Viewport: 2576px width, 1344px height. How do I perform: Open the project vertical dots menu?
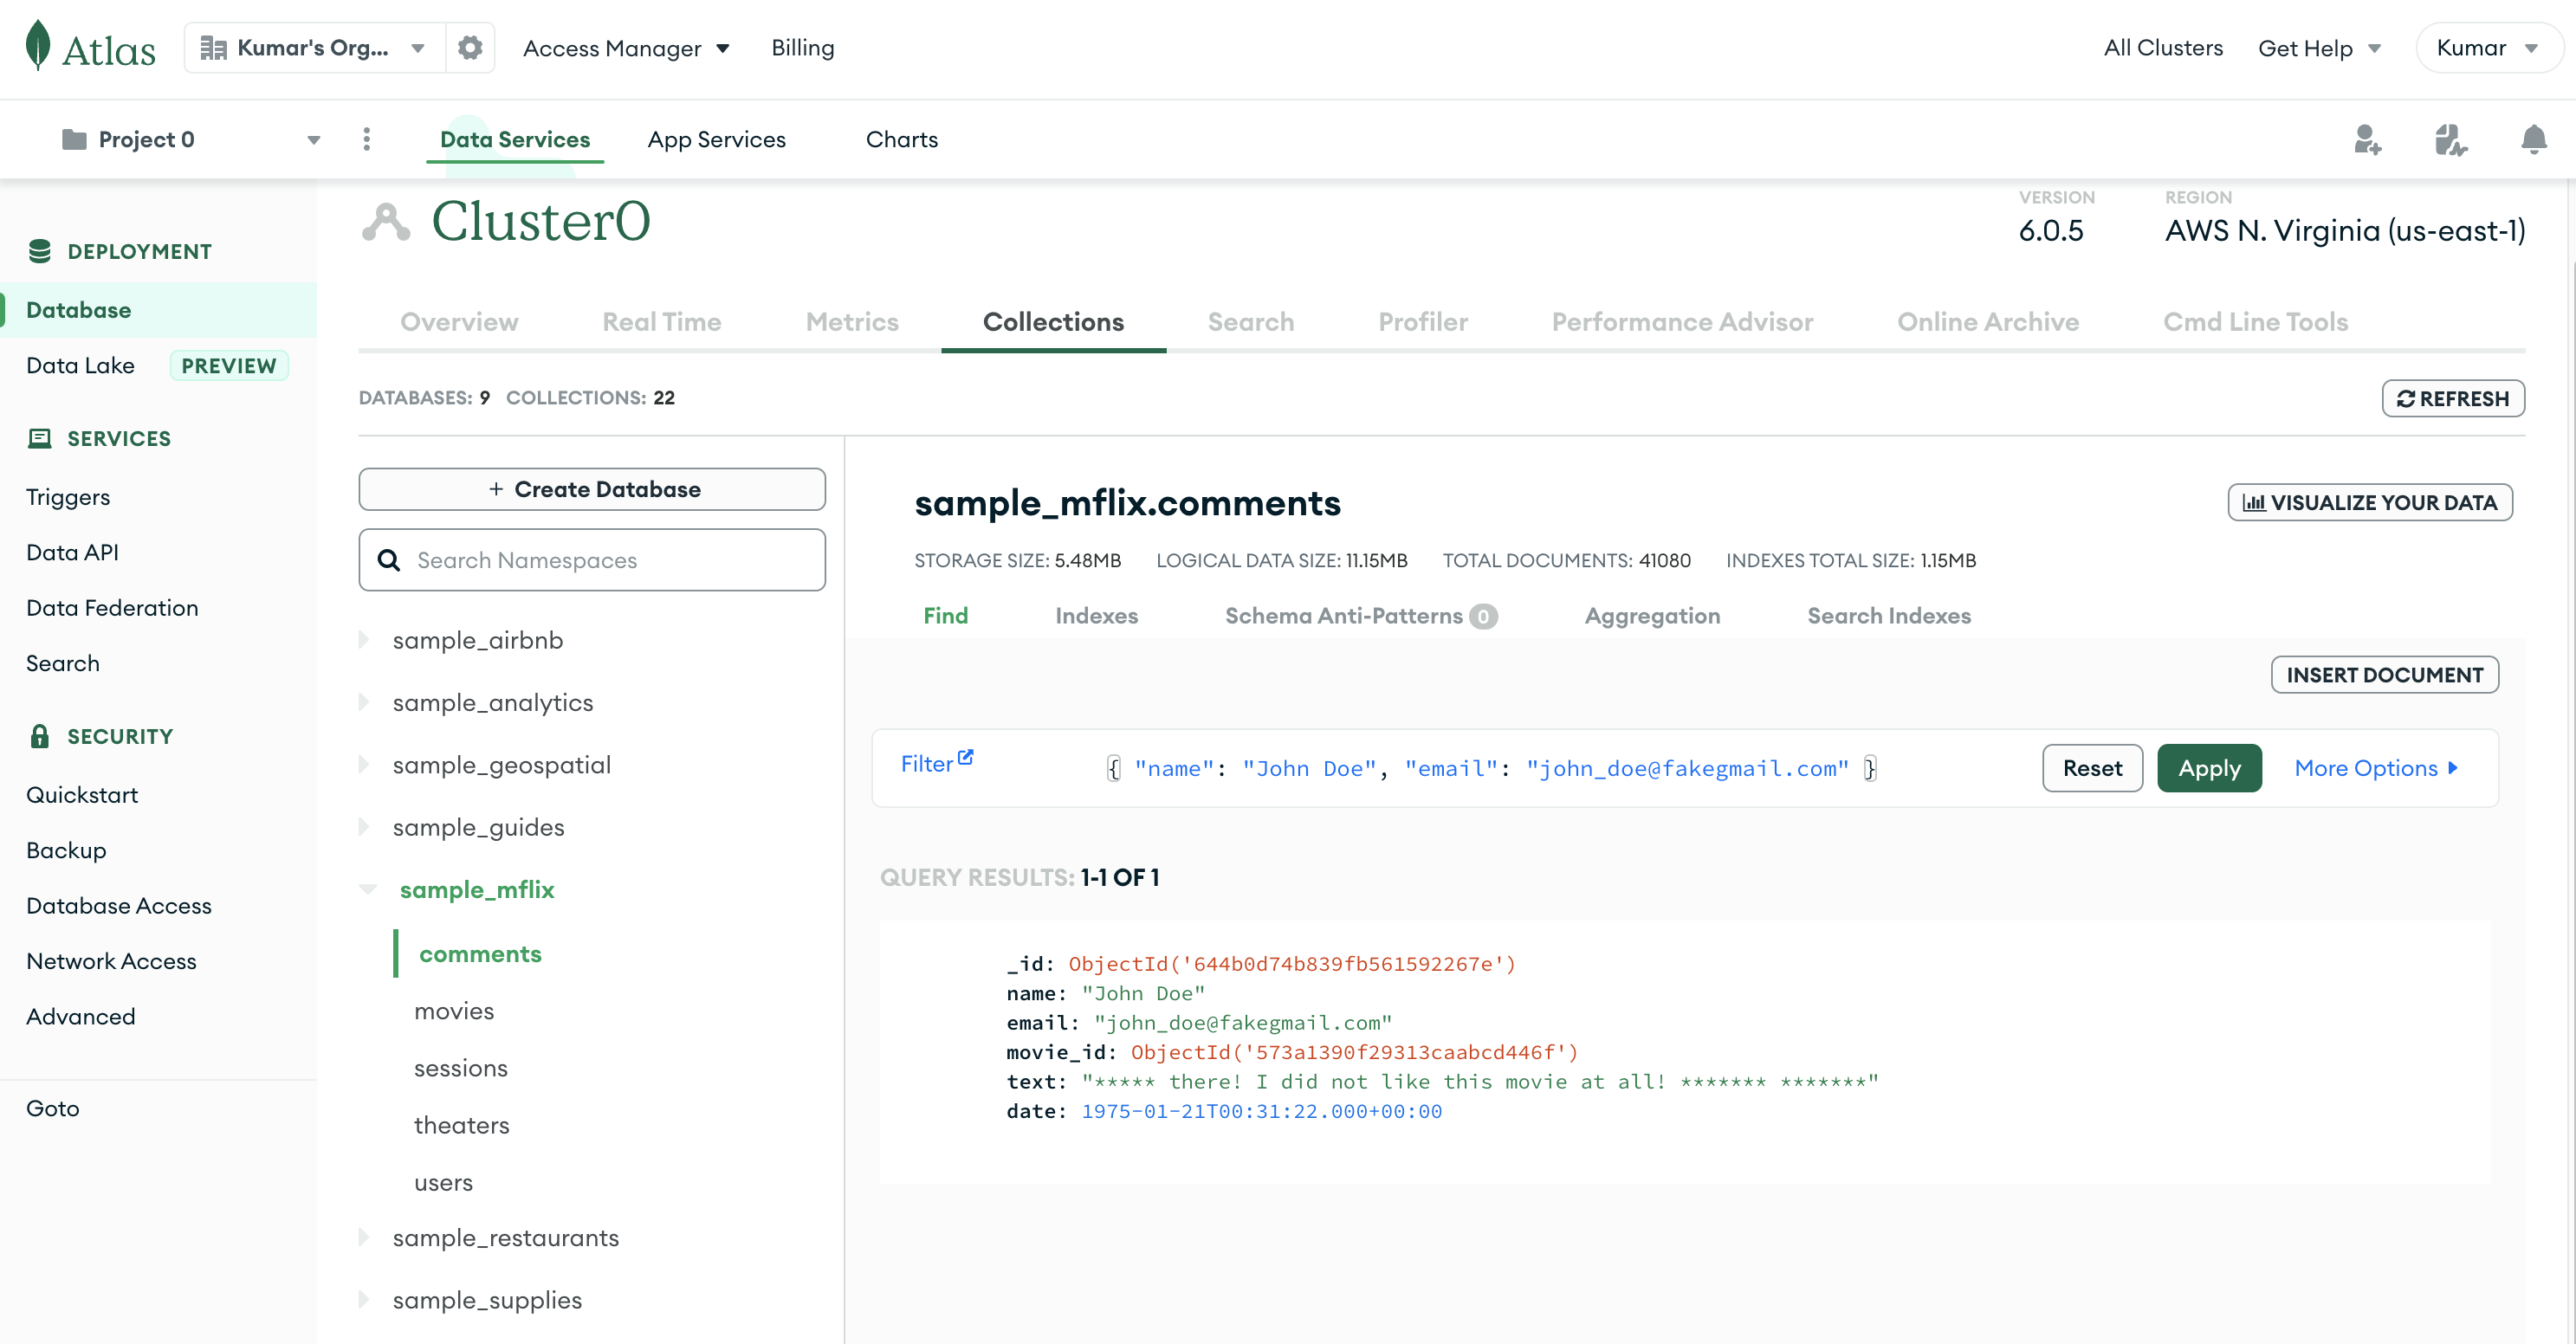(x=367, y=139)
